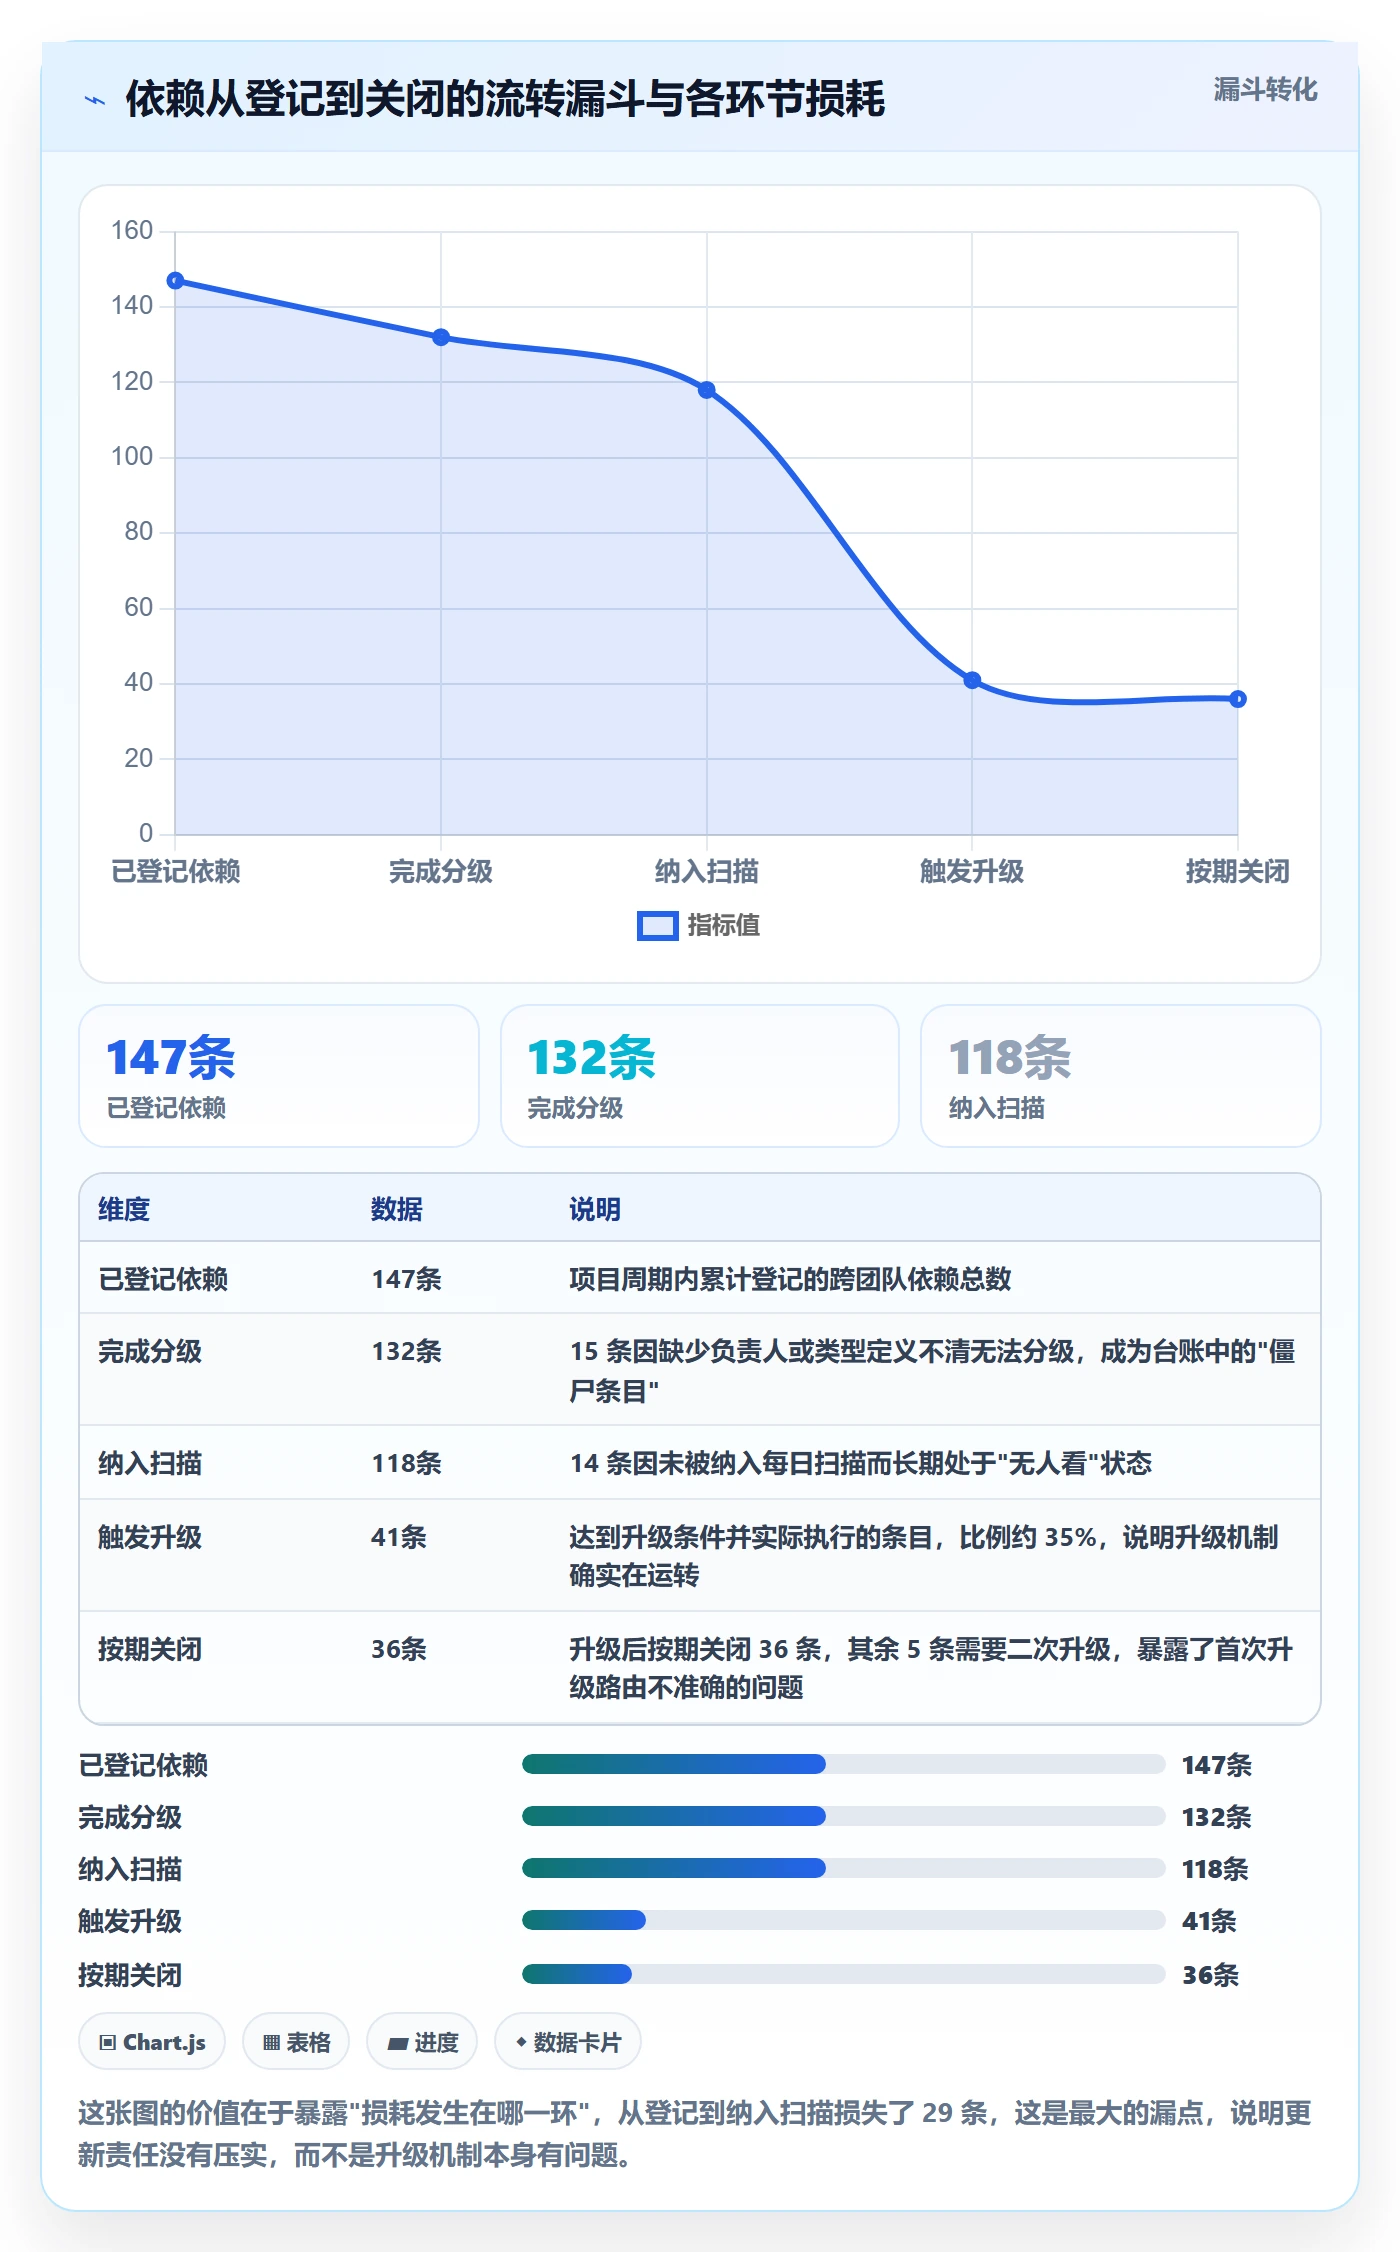This screenshot has height=2252, width=1400.
Task: Click the 132条 value beside the progress bar
Action: 1217,1817
